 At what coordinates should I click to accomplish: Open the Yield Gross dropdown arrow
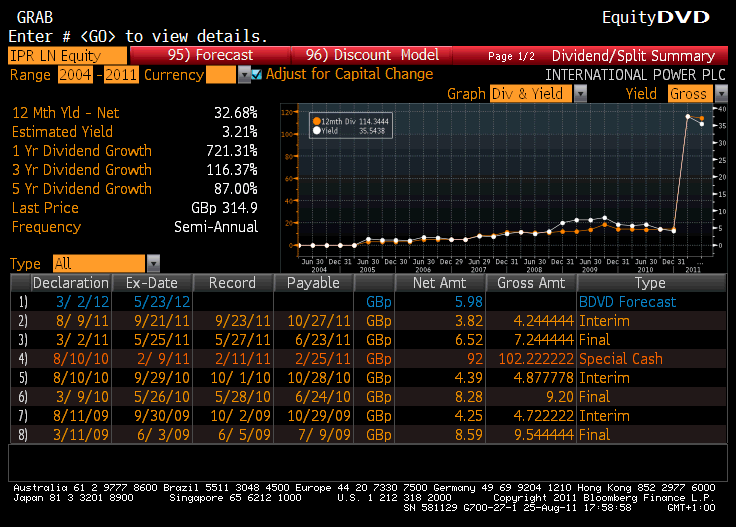pos(721,93)
